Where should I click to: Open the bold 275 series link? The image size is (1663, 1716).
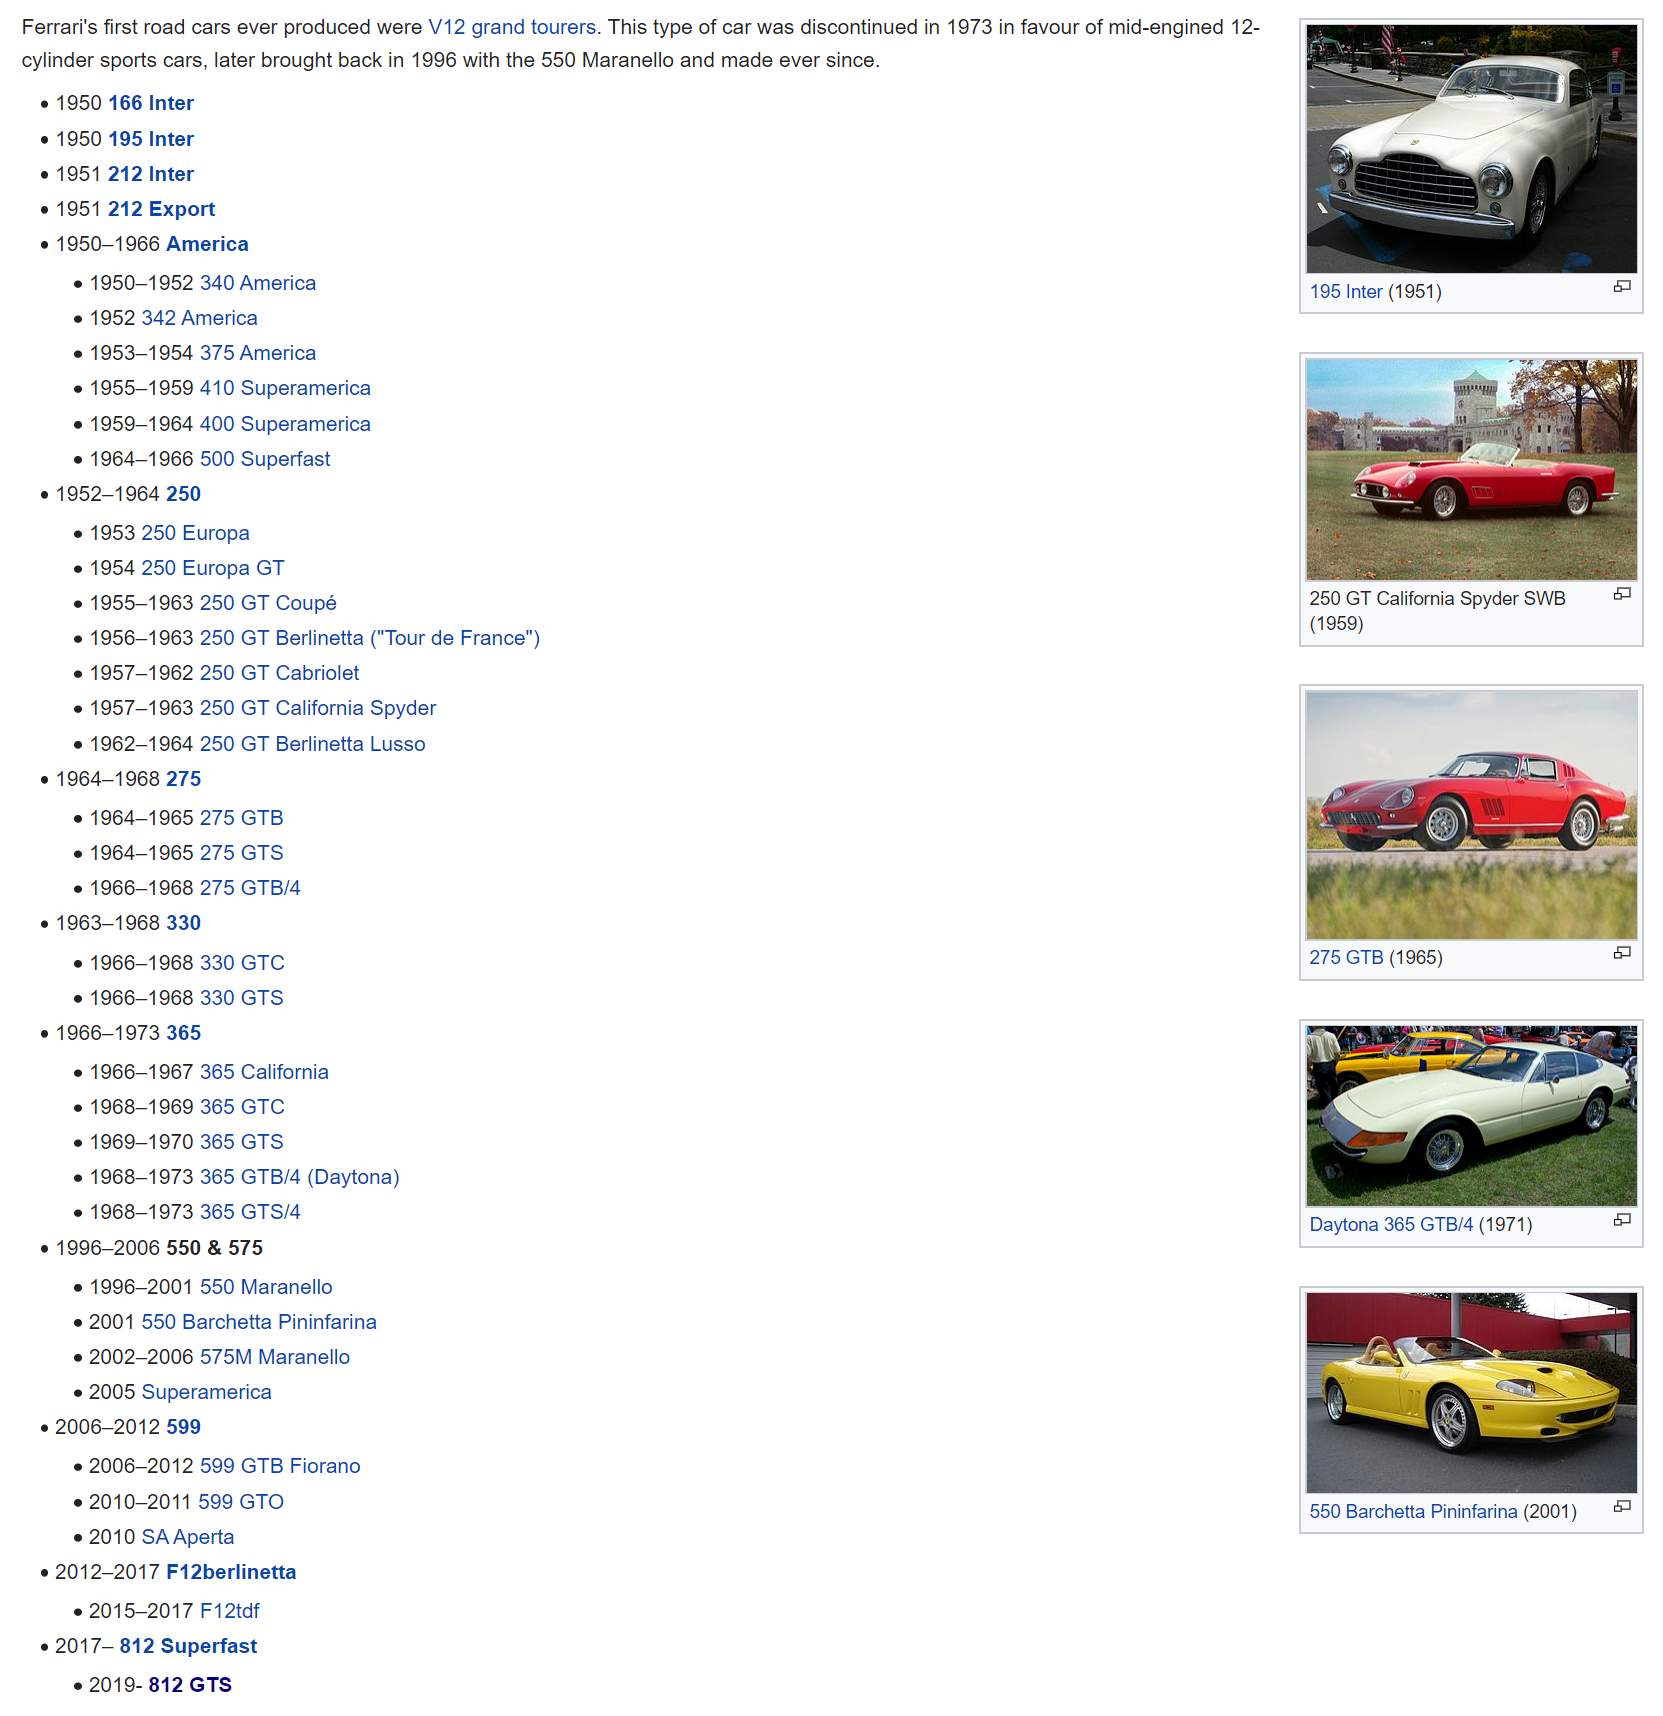tap(184, 779)
